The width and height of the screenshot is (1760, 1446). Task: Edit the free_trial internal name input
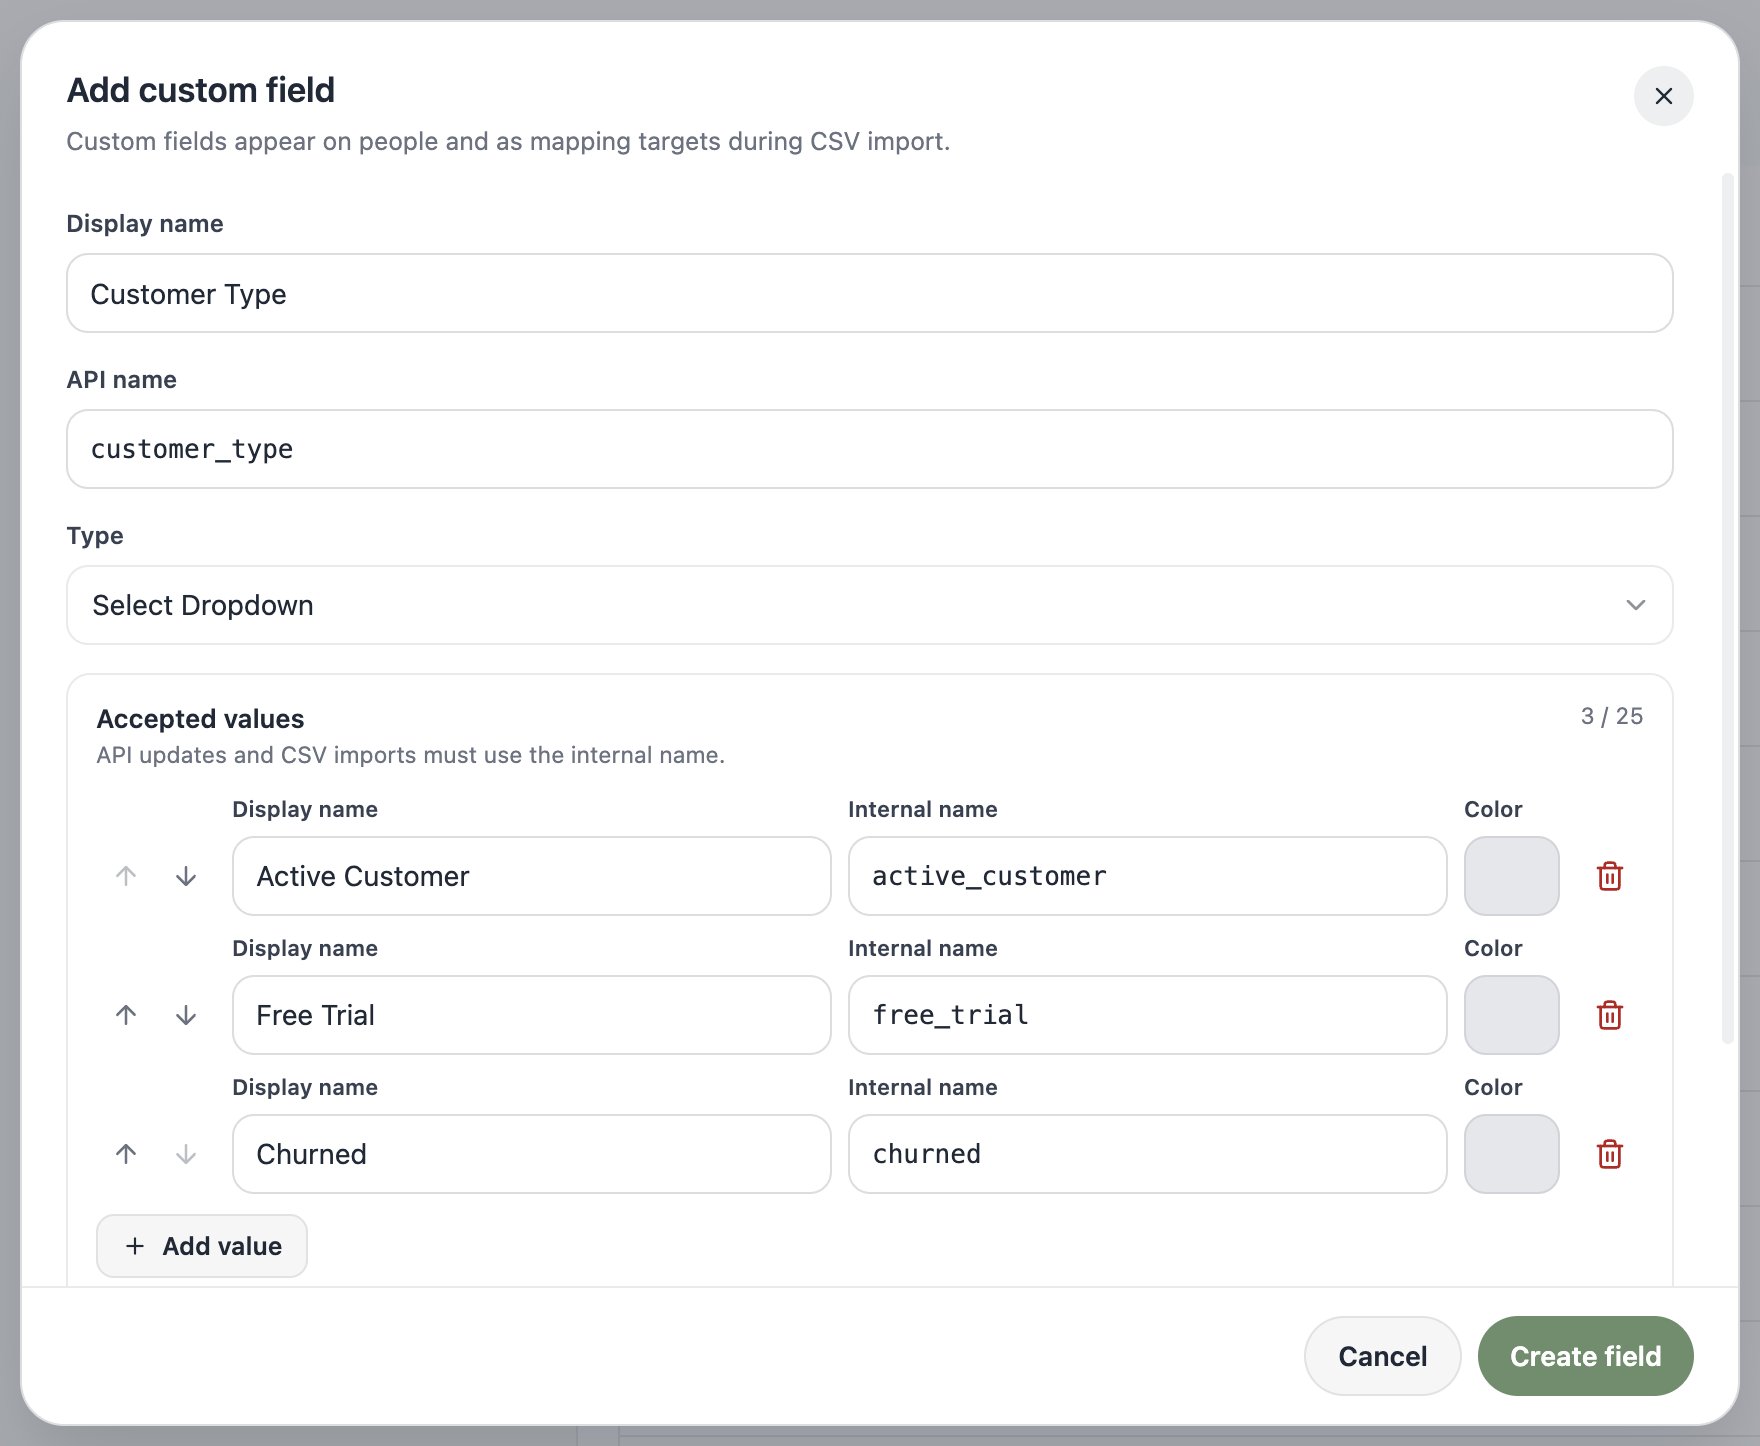(x=1147, y=1015)
